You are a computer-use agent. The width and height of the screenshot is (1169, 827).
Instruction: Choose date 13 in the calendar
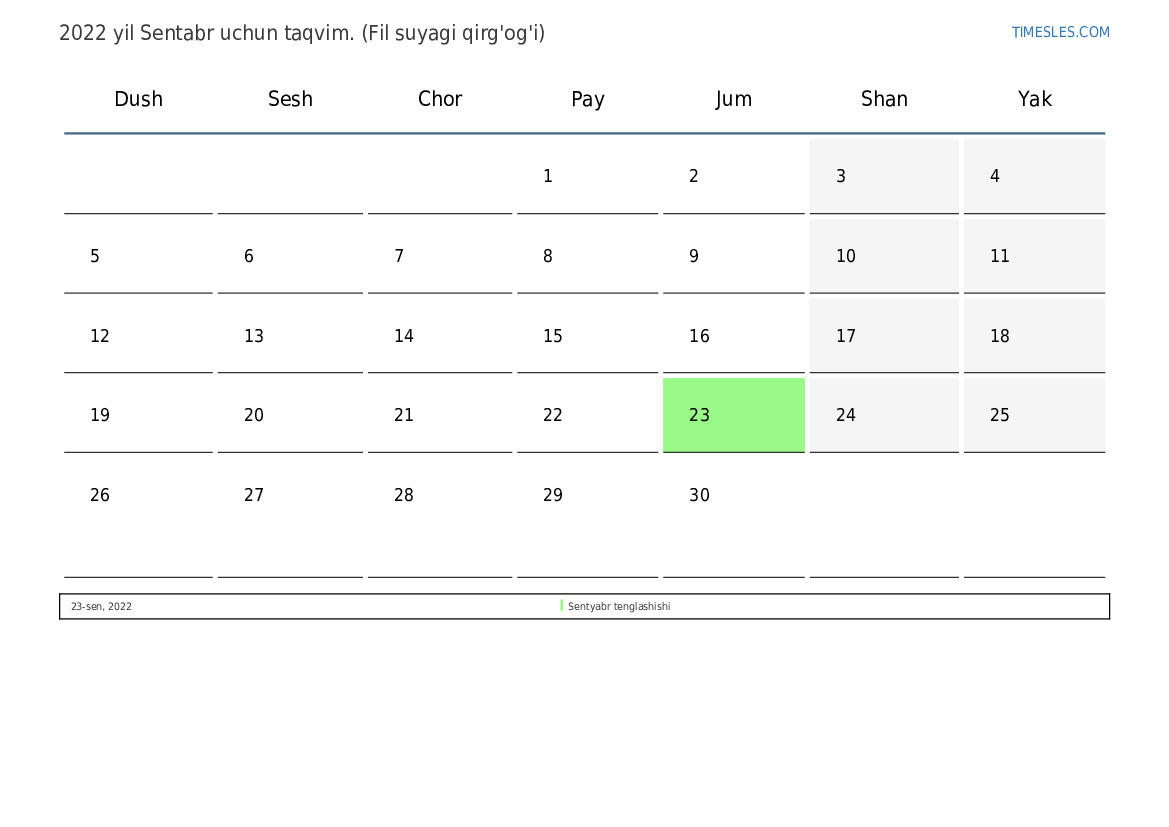tap(290, 336)
